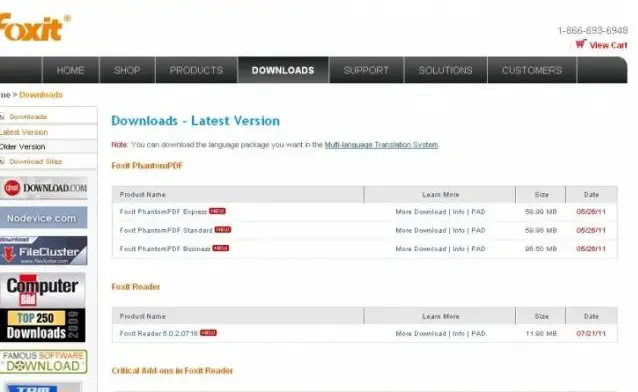
Task: Click the Foxit PhantomPDF Standard product name
Action: pyautogui.click(x=166, y=230)
